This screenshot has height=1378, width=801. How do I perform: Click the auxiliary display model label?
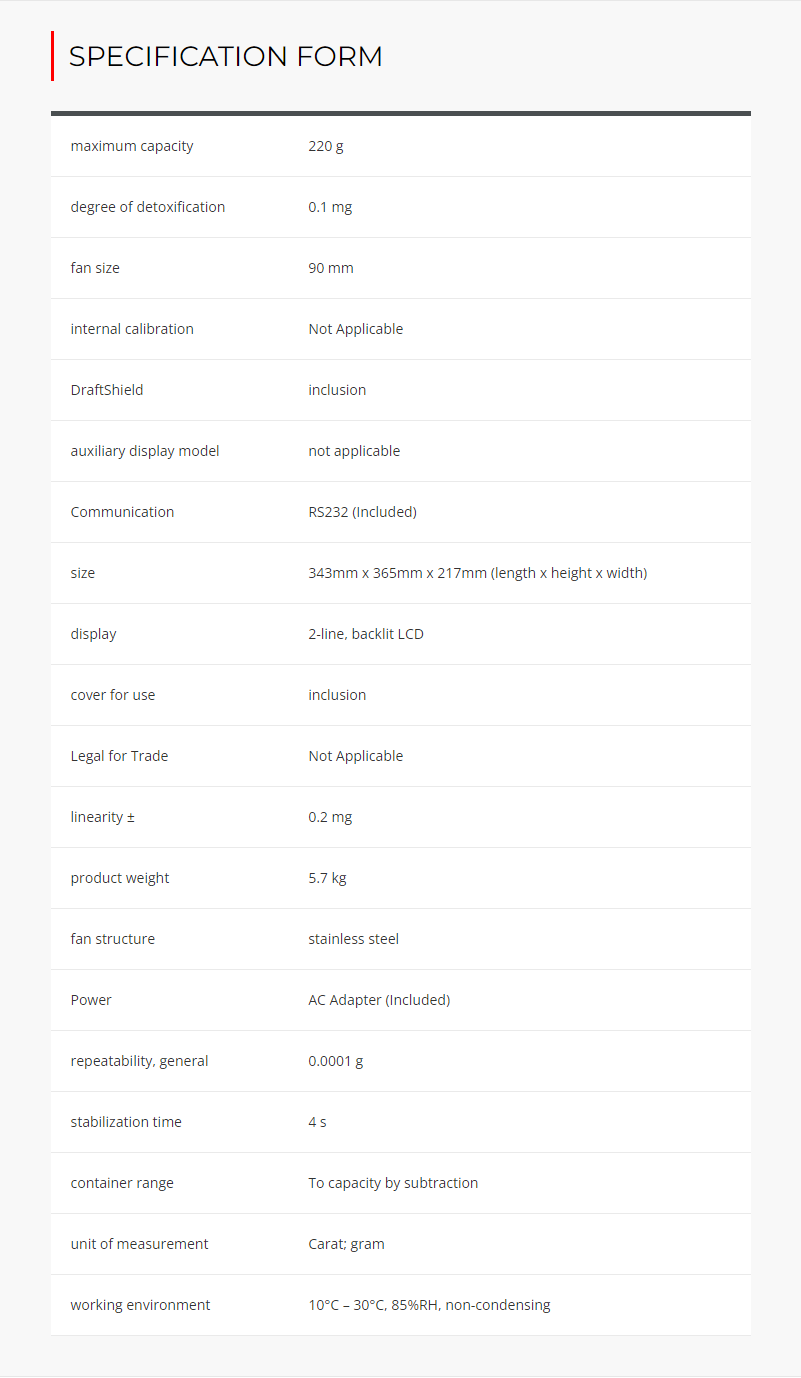coord(144,451)
